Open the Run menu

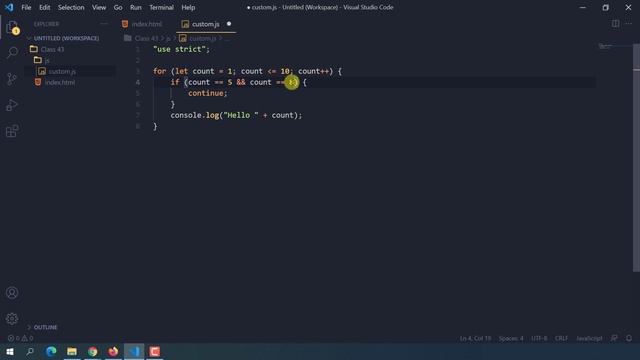click(x=136, y=7)
